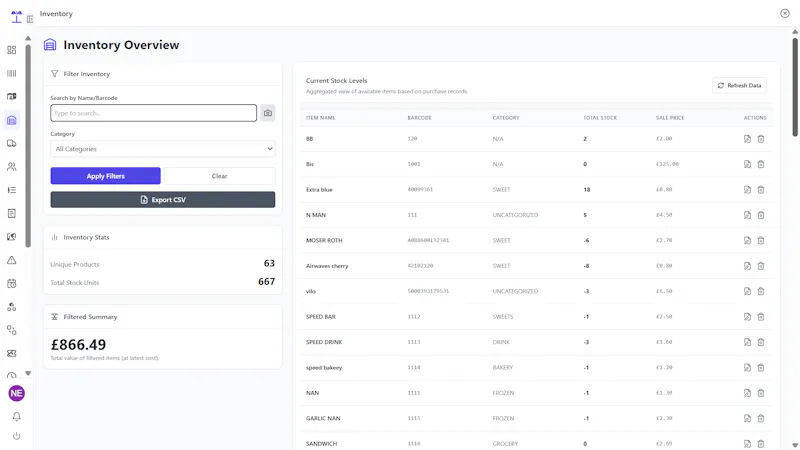Click the SALE PRICE column header
Viewport: 800px width, 450px height.
670,118
